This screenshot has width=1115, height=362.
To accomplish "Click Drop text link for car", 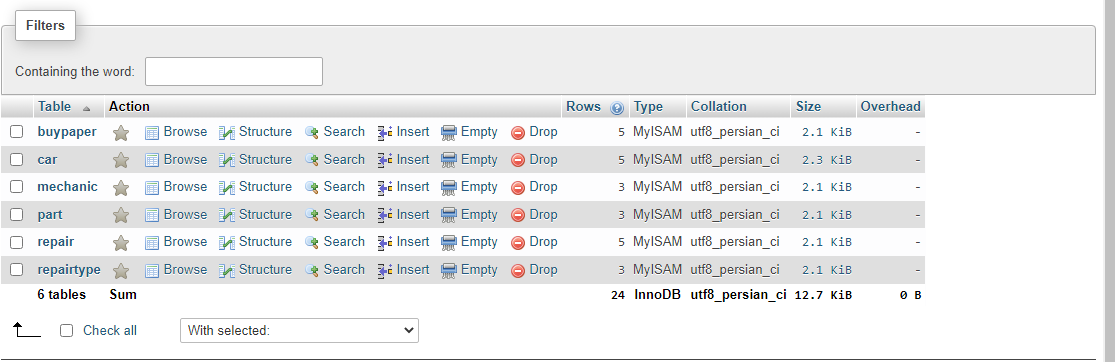I will [543, 159].
